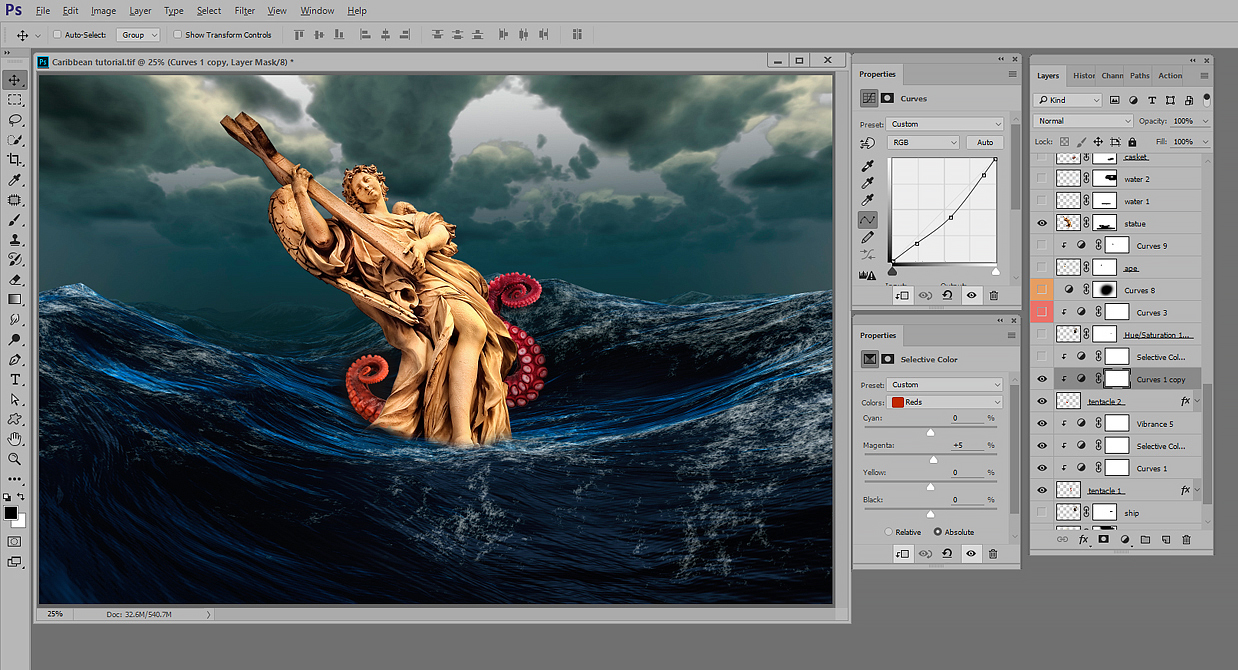Choose the Zoom tool in toolbar
Screen dimensions: 1238x670
(x=15, y=459)
